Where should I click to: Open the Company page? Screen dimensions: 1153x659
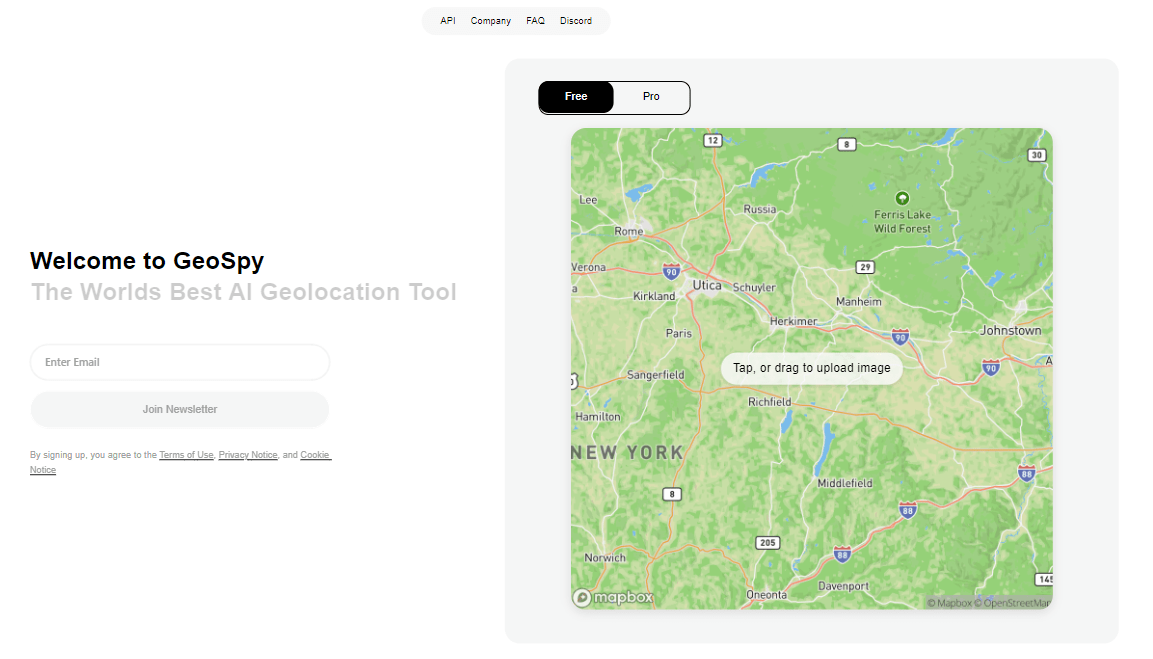pyautogui.click(x=490, y=20)
